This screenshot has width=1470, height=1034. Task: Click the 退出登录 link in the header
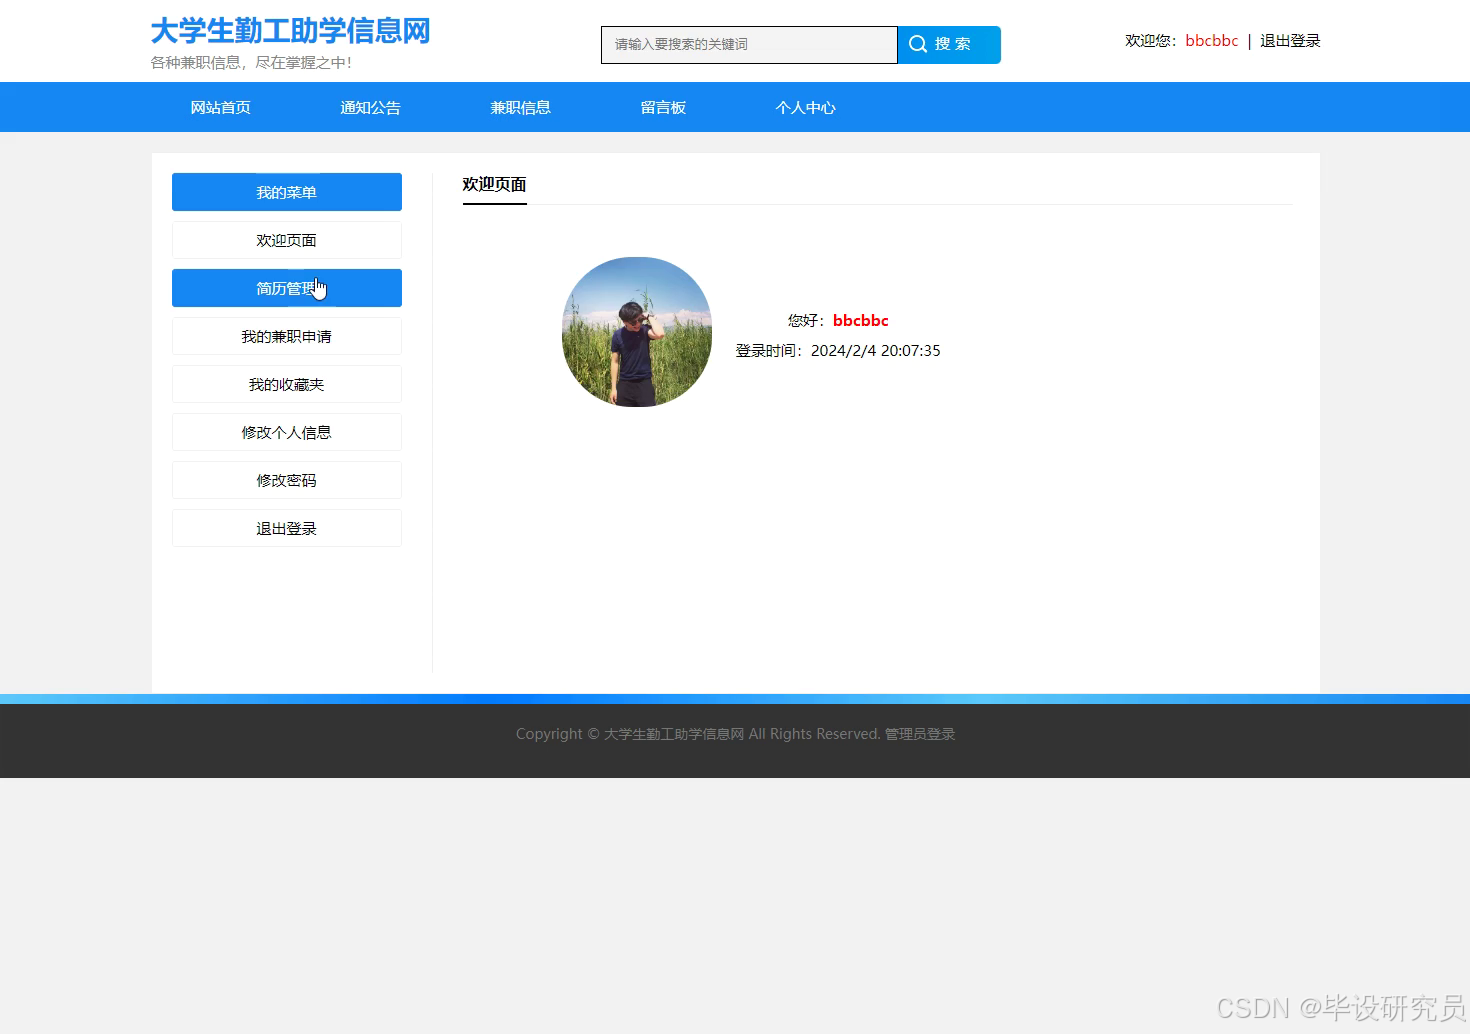[1290, 41]
